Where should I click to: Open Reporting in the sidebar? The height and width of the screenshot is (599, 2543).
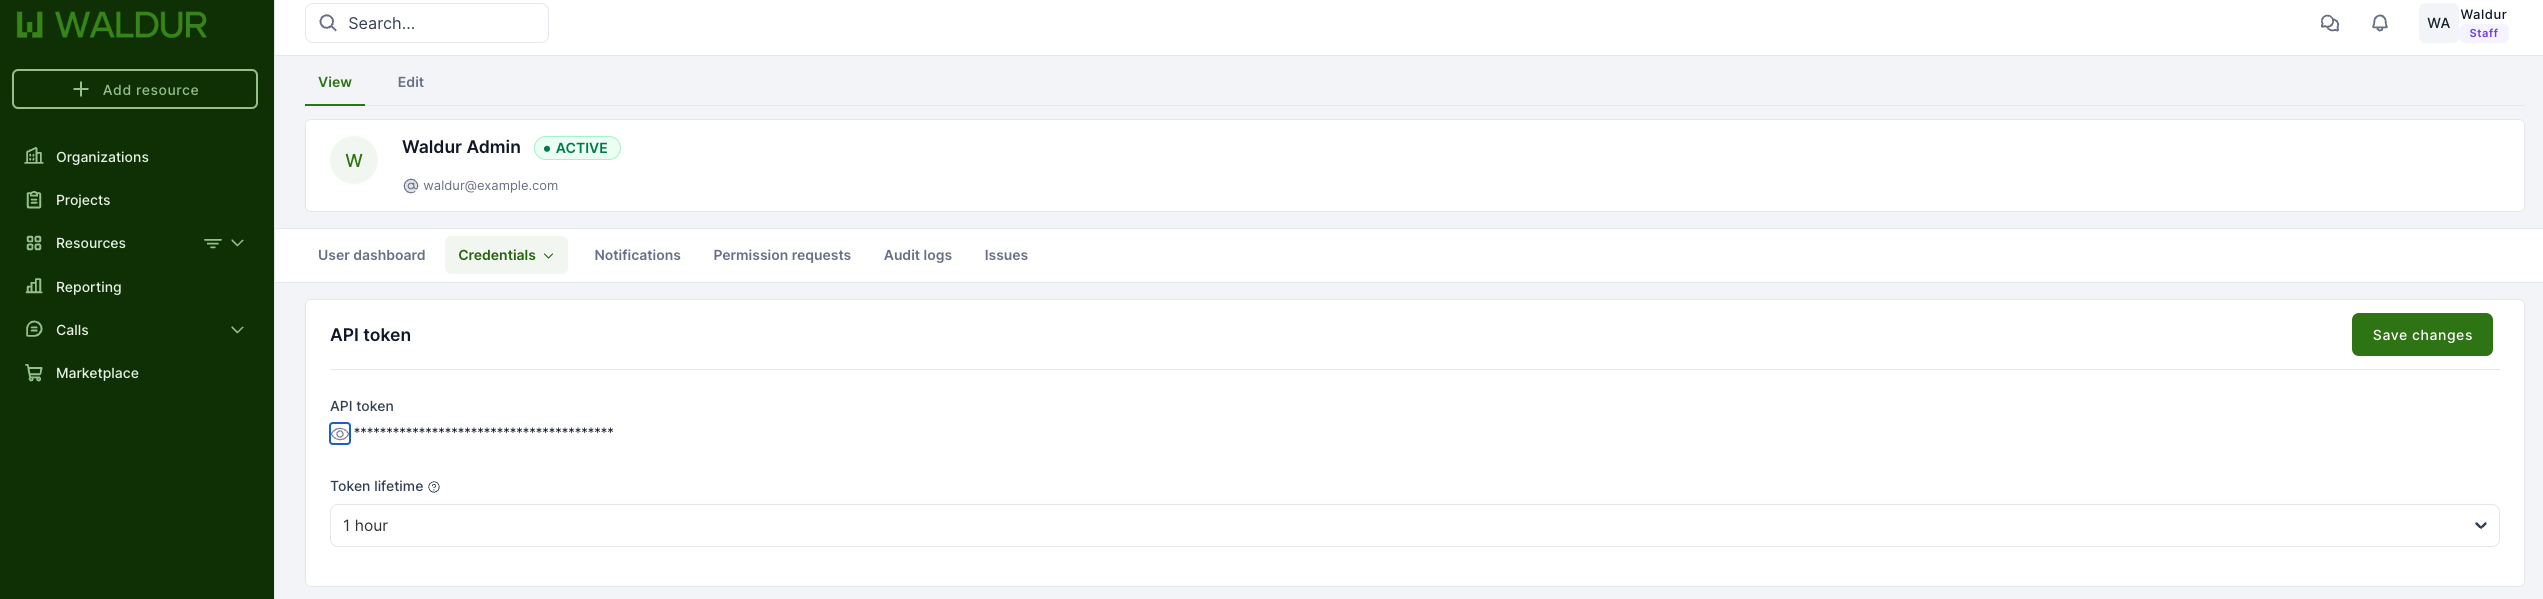click(88, 287)
